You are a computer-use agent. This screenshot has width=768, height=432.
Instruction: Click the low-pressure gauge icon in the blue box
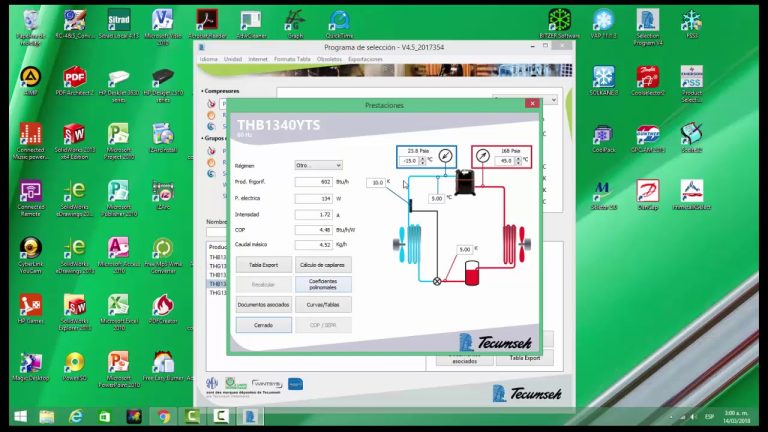click(445, 156)
